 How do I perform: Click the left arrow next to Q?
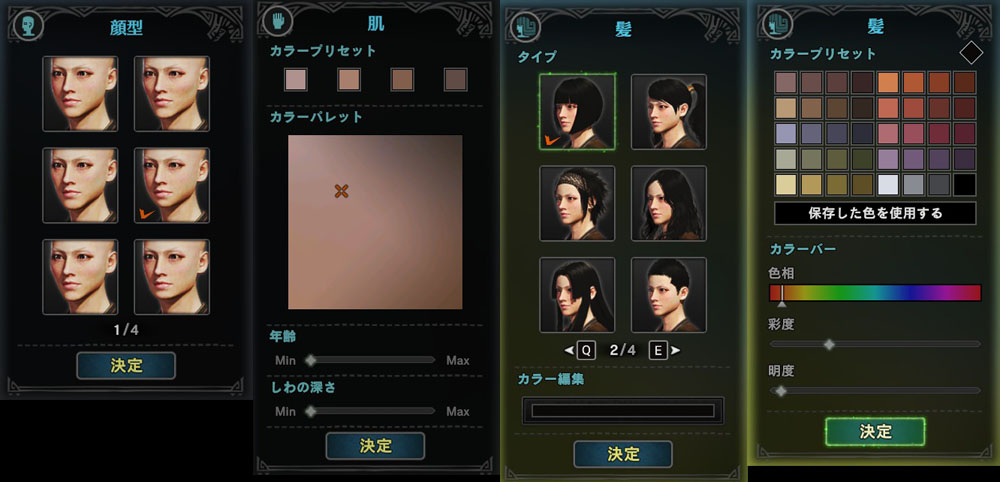[569, 350]
